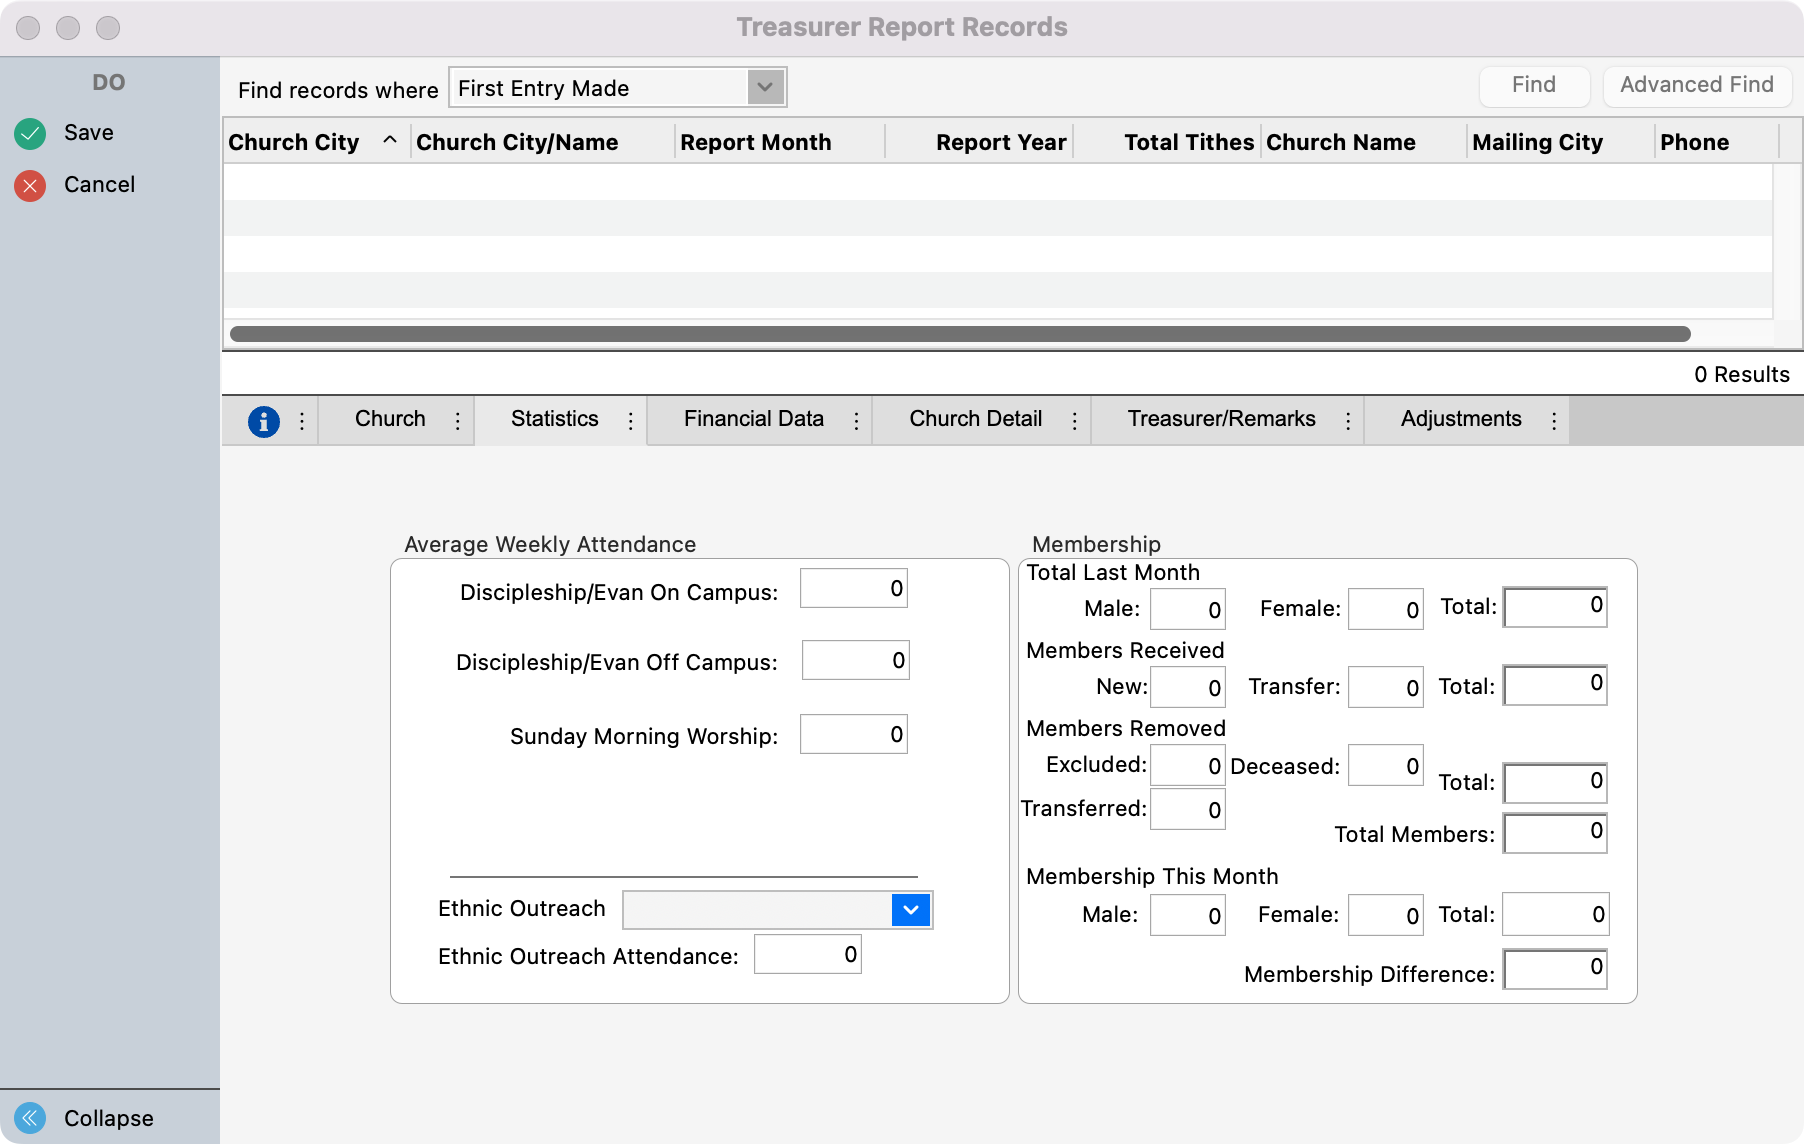This screenshot has height=1144, width=1804.
Task: Select the Church tab
Action: tap(388, 418)
